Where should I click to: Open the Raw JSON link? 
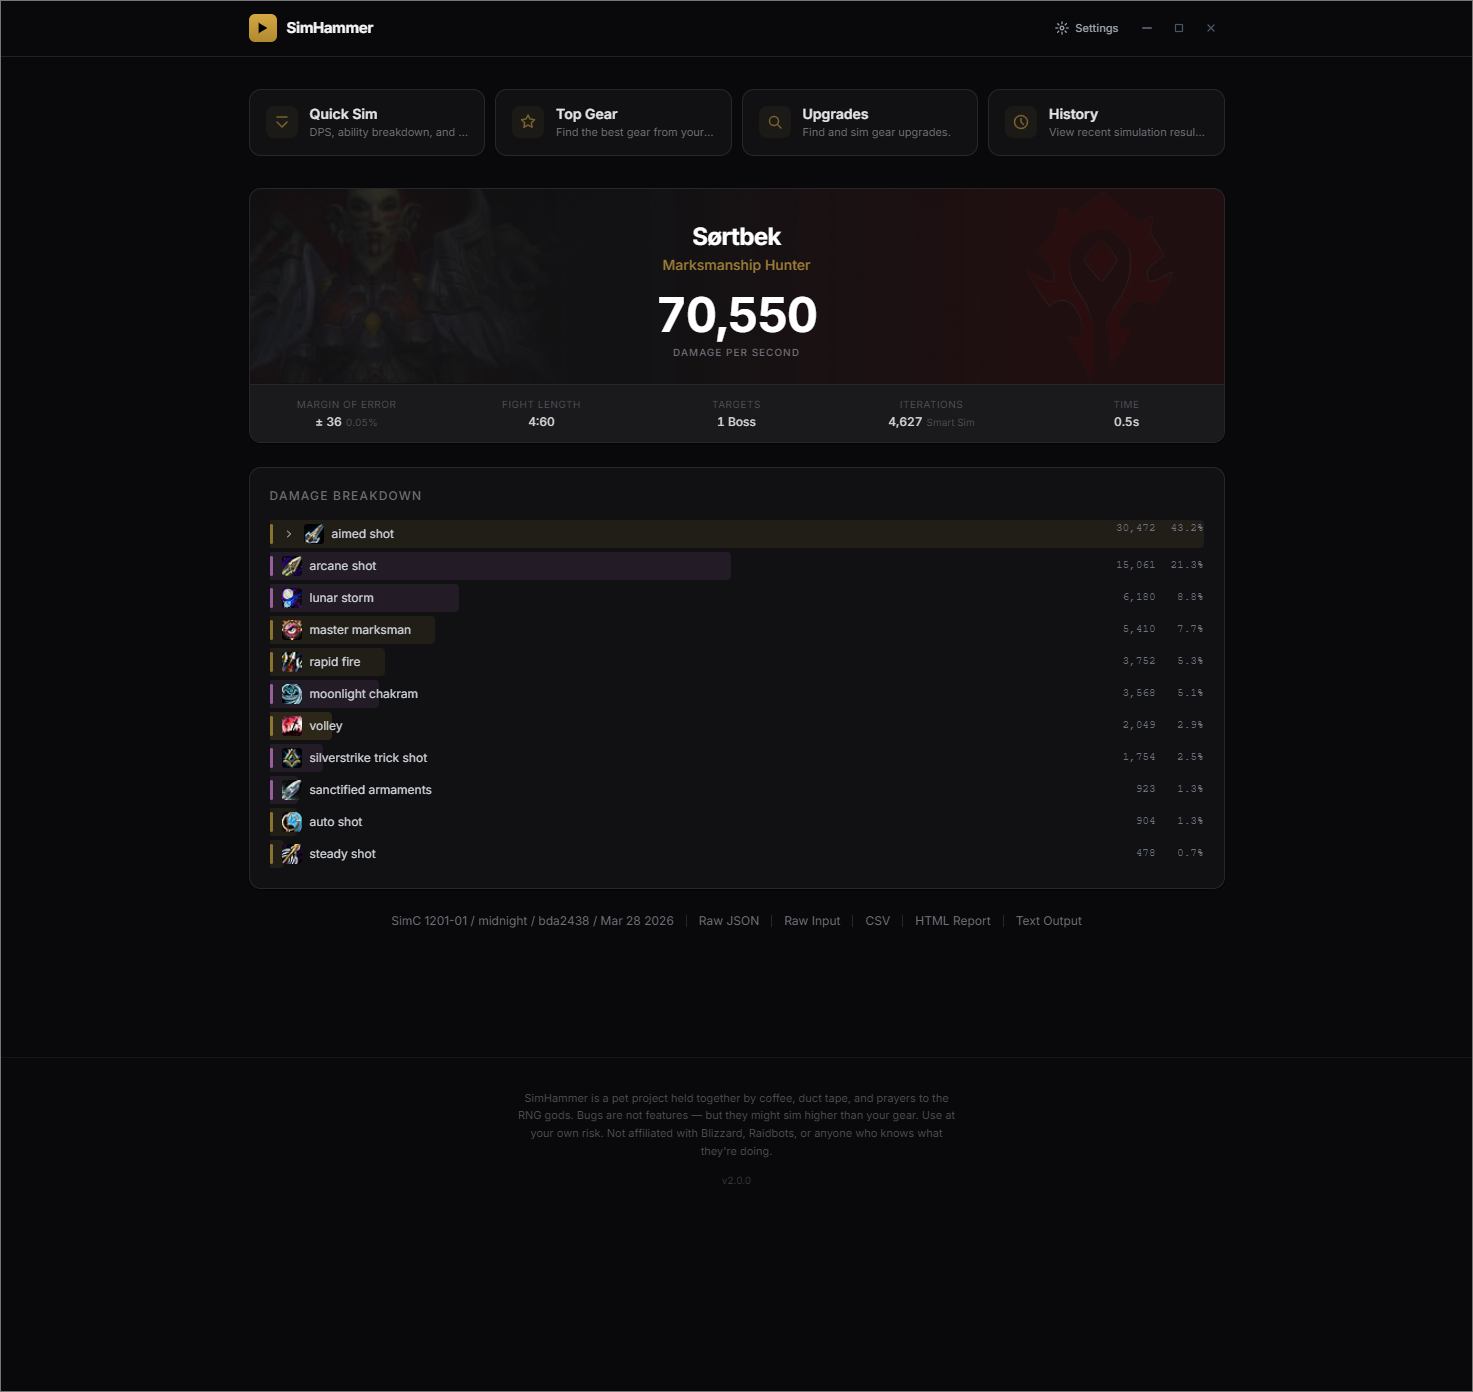coord(729,921)
